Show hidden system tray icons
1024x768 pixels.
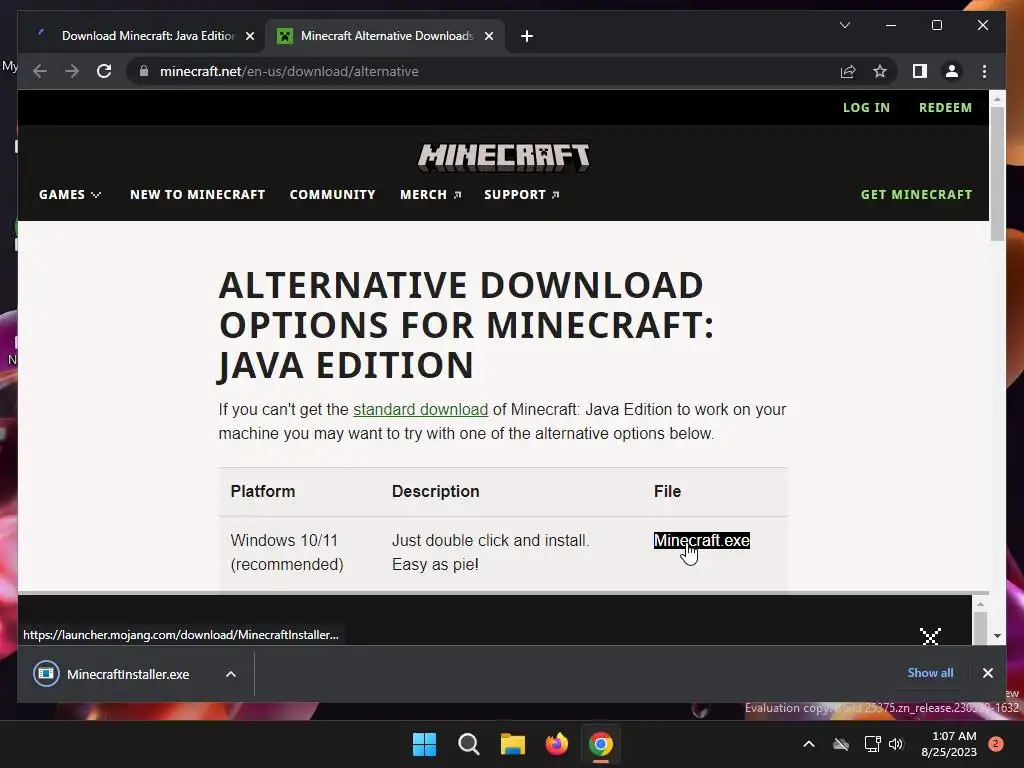tap(808, 744)
